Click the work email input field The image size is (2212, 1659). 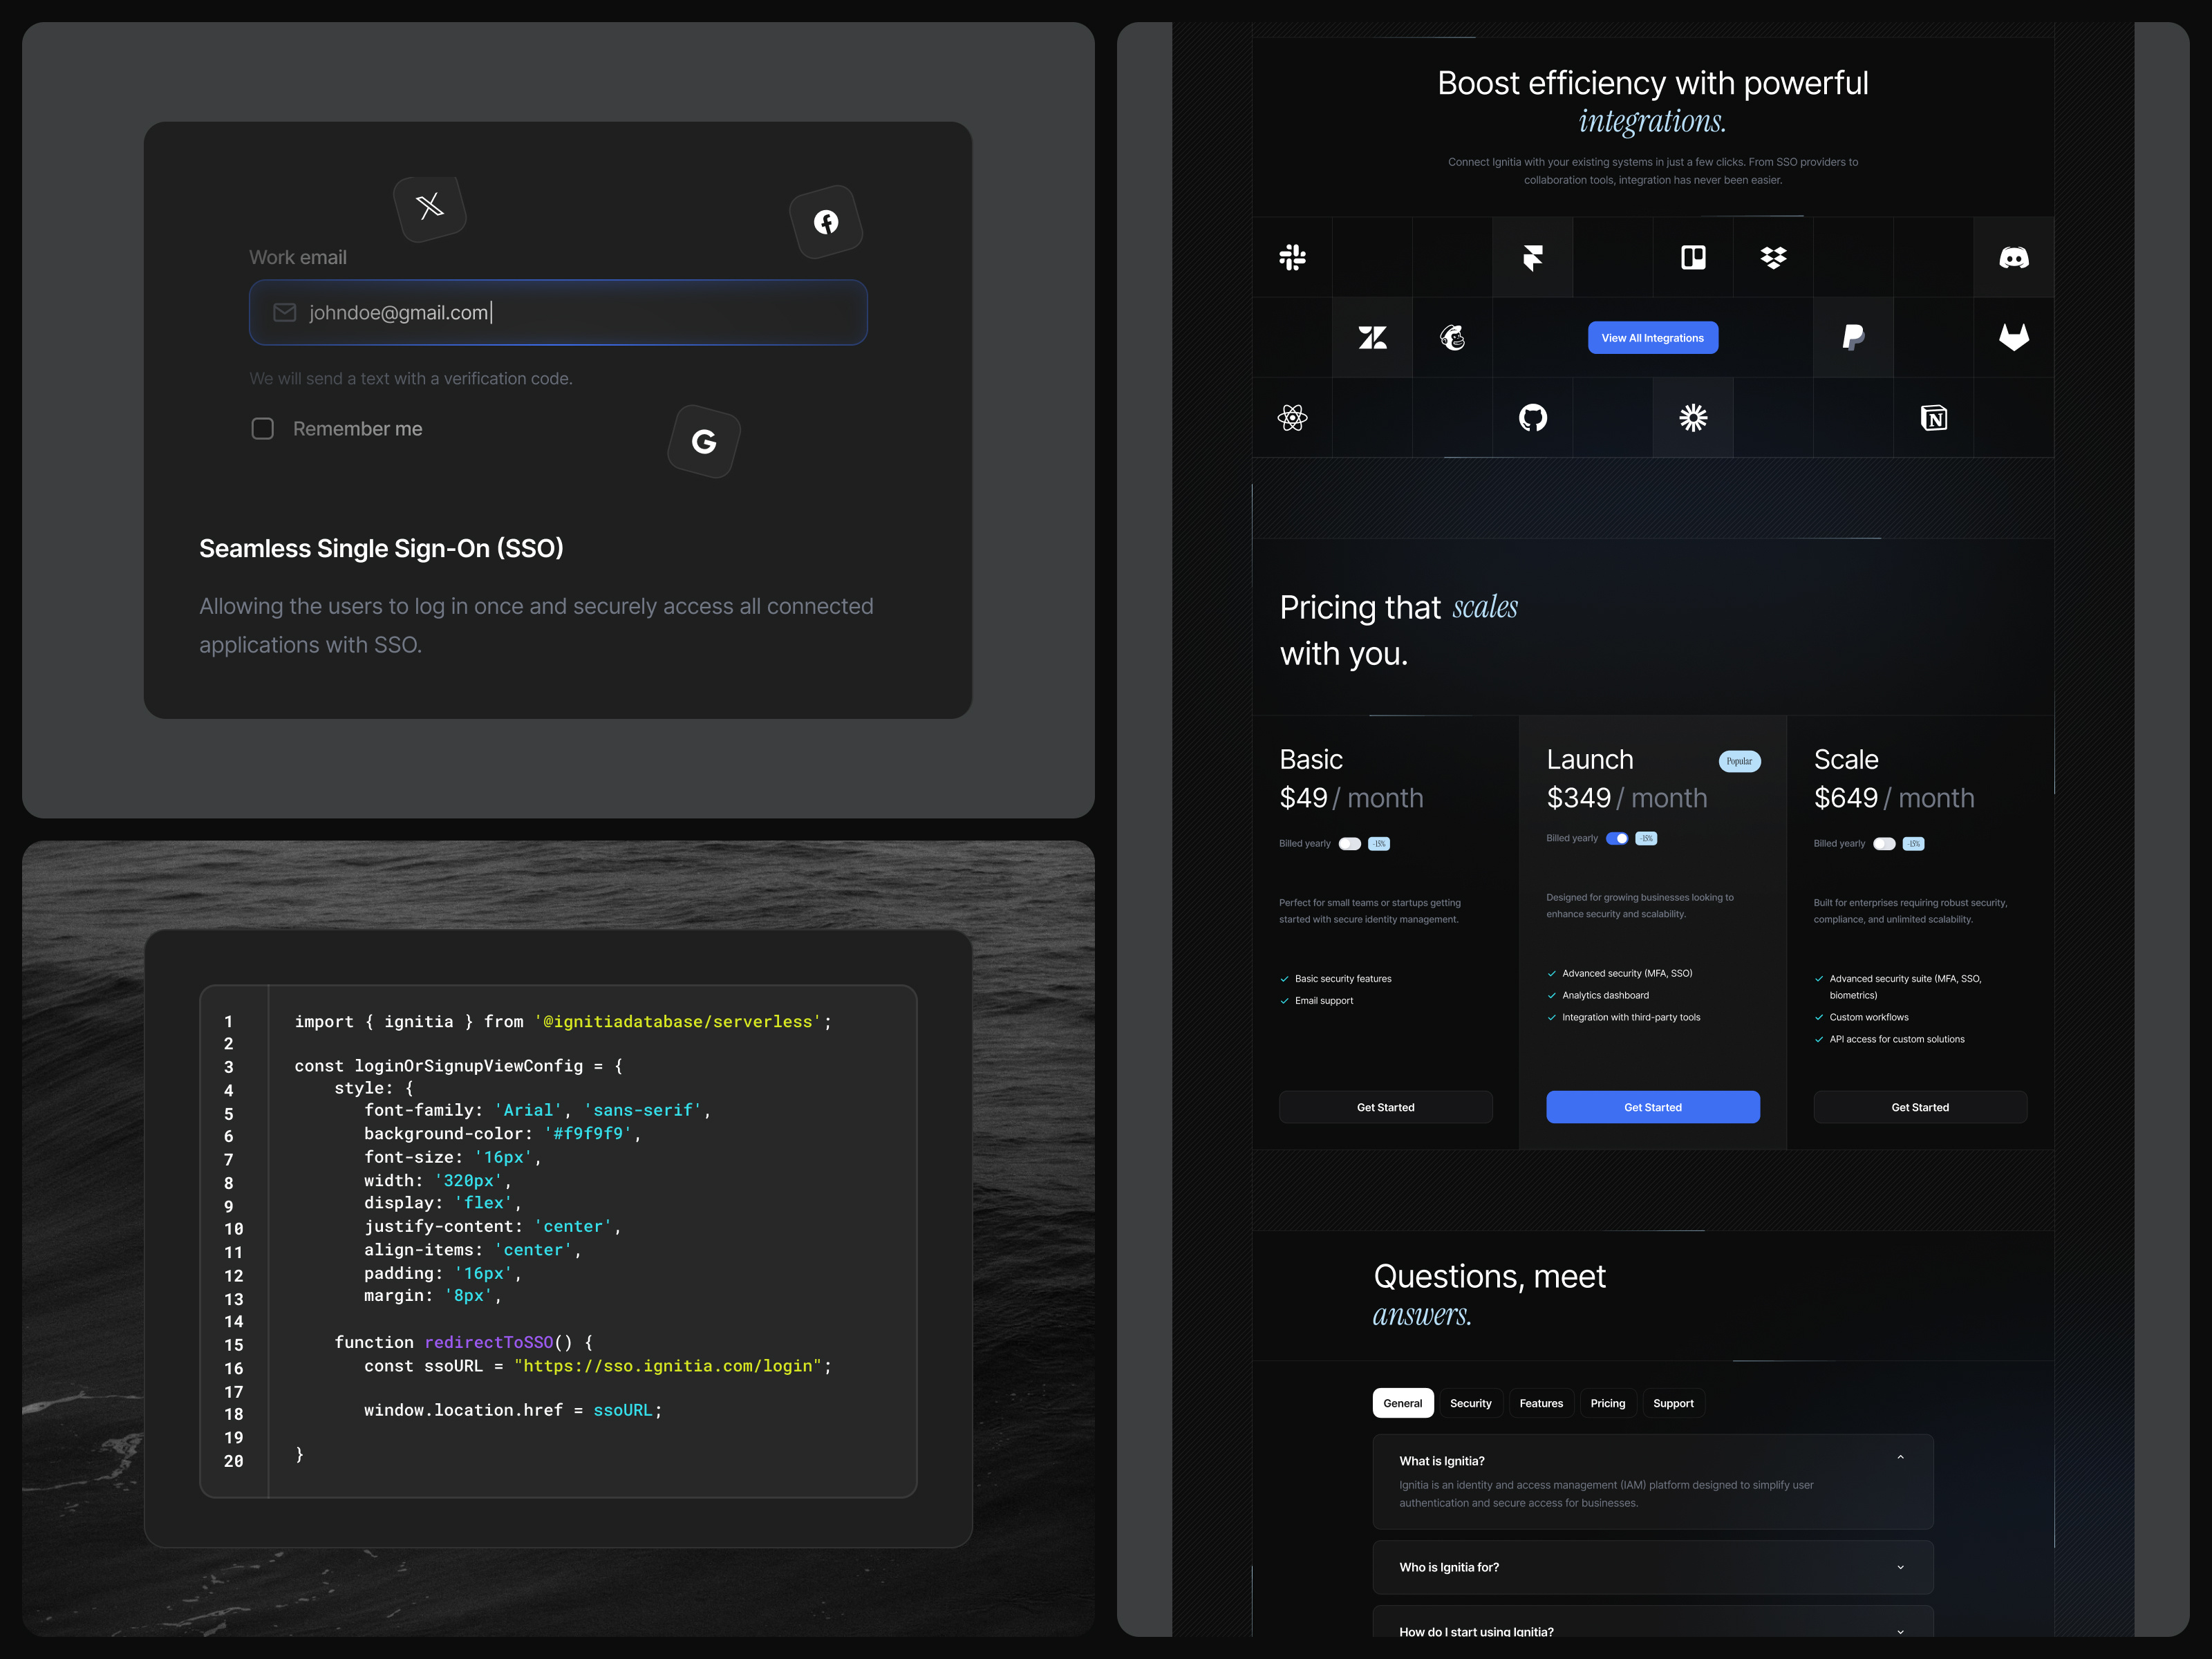coord(558,313)
